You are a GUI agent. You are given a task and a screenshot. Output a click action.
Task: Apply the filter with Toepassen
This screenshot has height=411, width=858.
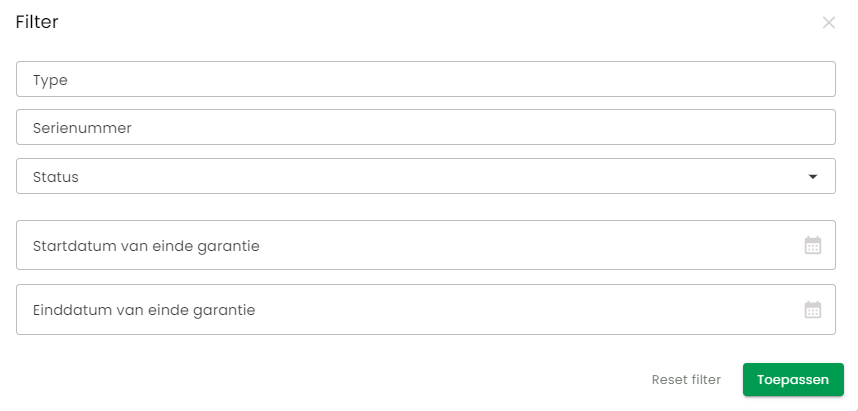[793, 380]
